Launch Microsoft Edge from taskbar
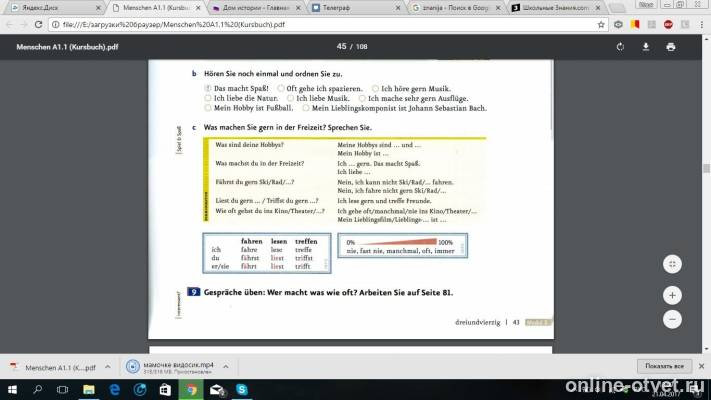 (114, 390)
